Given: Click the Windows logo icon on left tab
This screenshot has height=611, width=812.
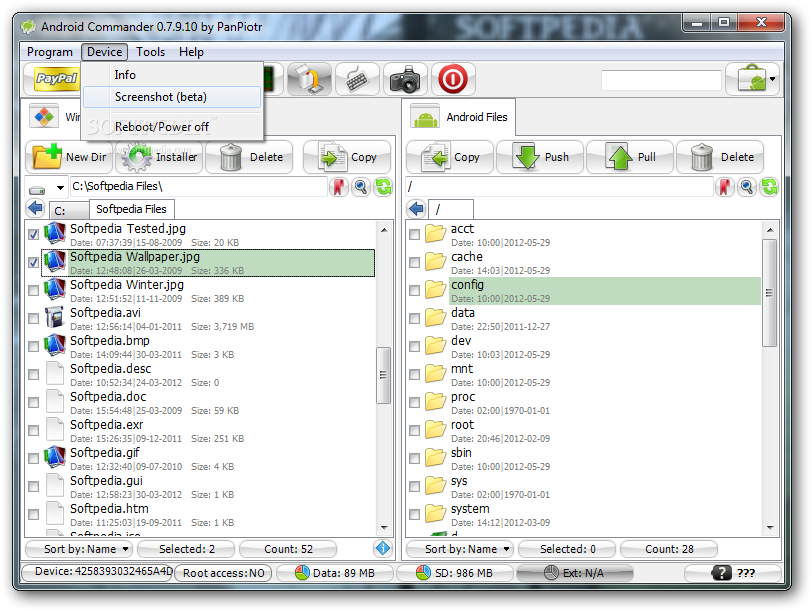Looking at the screenshot, I should pyautogui.click(x=44, y=116).
